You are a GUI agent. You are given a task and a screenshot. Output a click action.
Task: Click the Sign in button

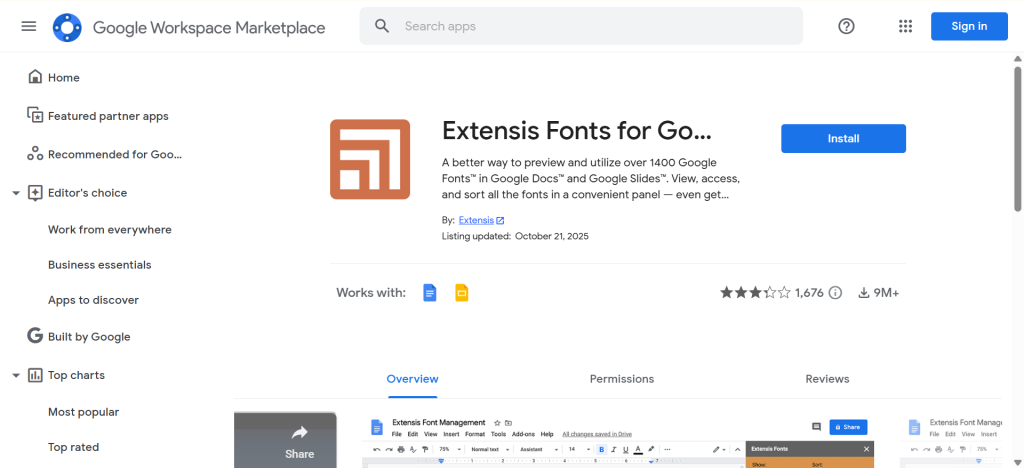click(969, 26)
